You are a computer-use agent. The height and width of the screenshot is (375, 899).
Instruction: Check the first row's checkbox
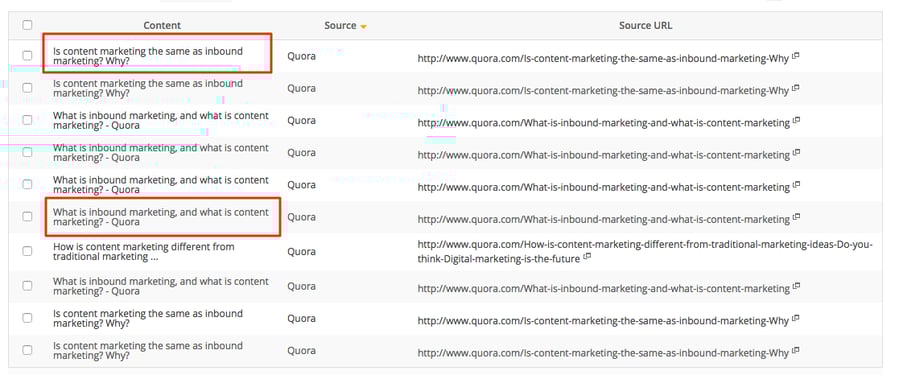tap(28, 56)
